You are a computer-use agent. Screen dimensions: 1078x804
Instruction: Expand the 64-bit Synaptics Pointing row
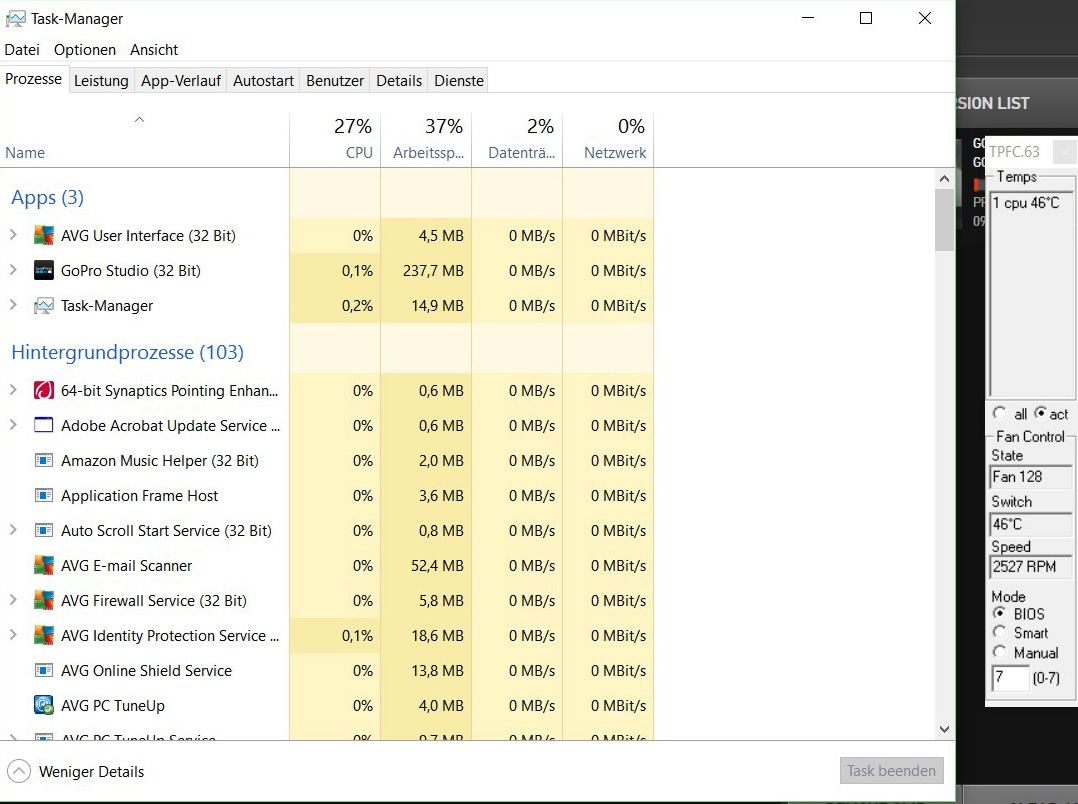coord(13,390)
